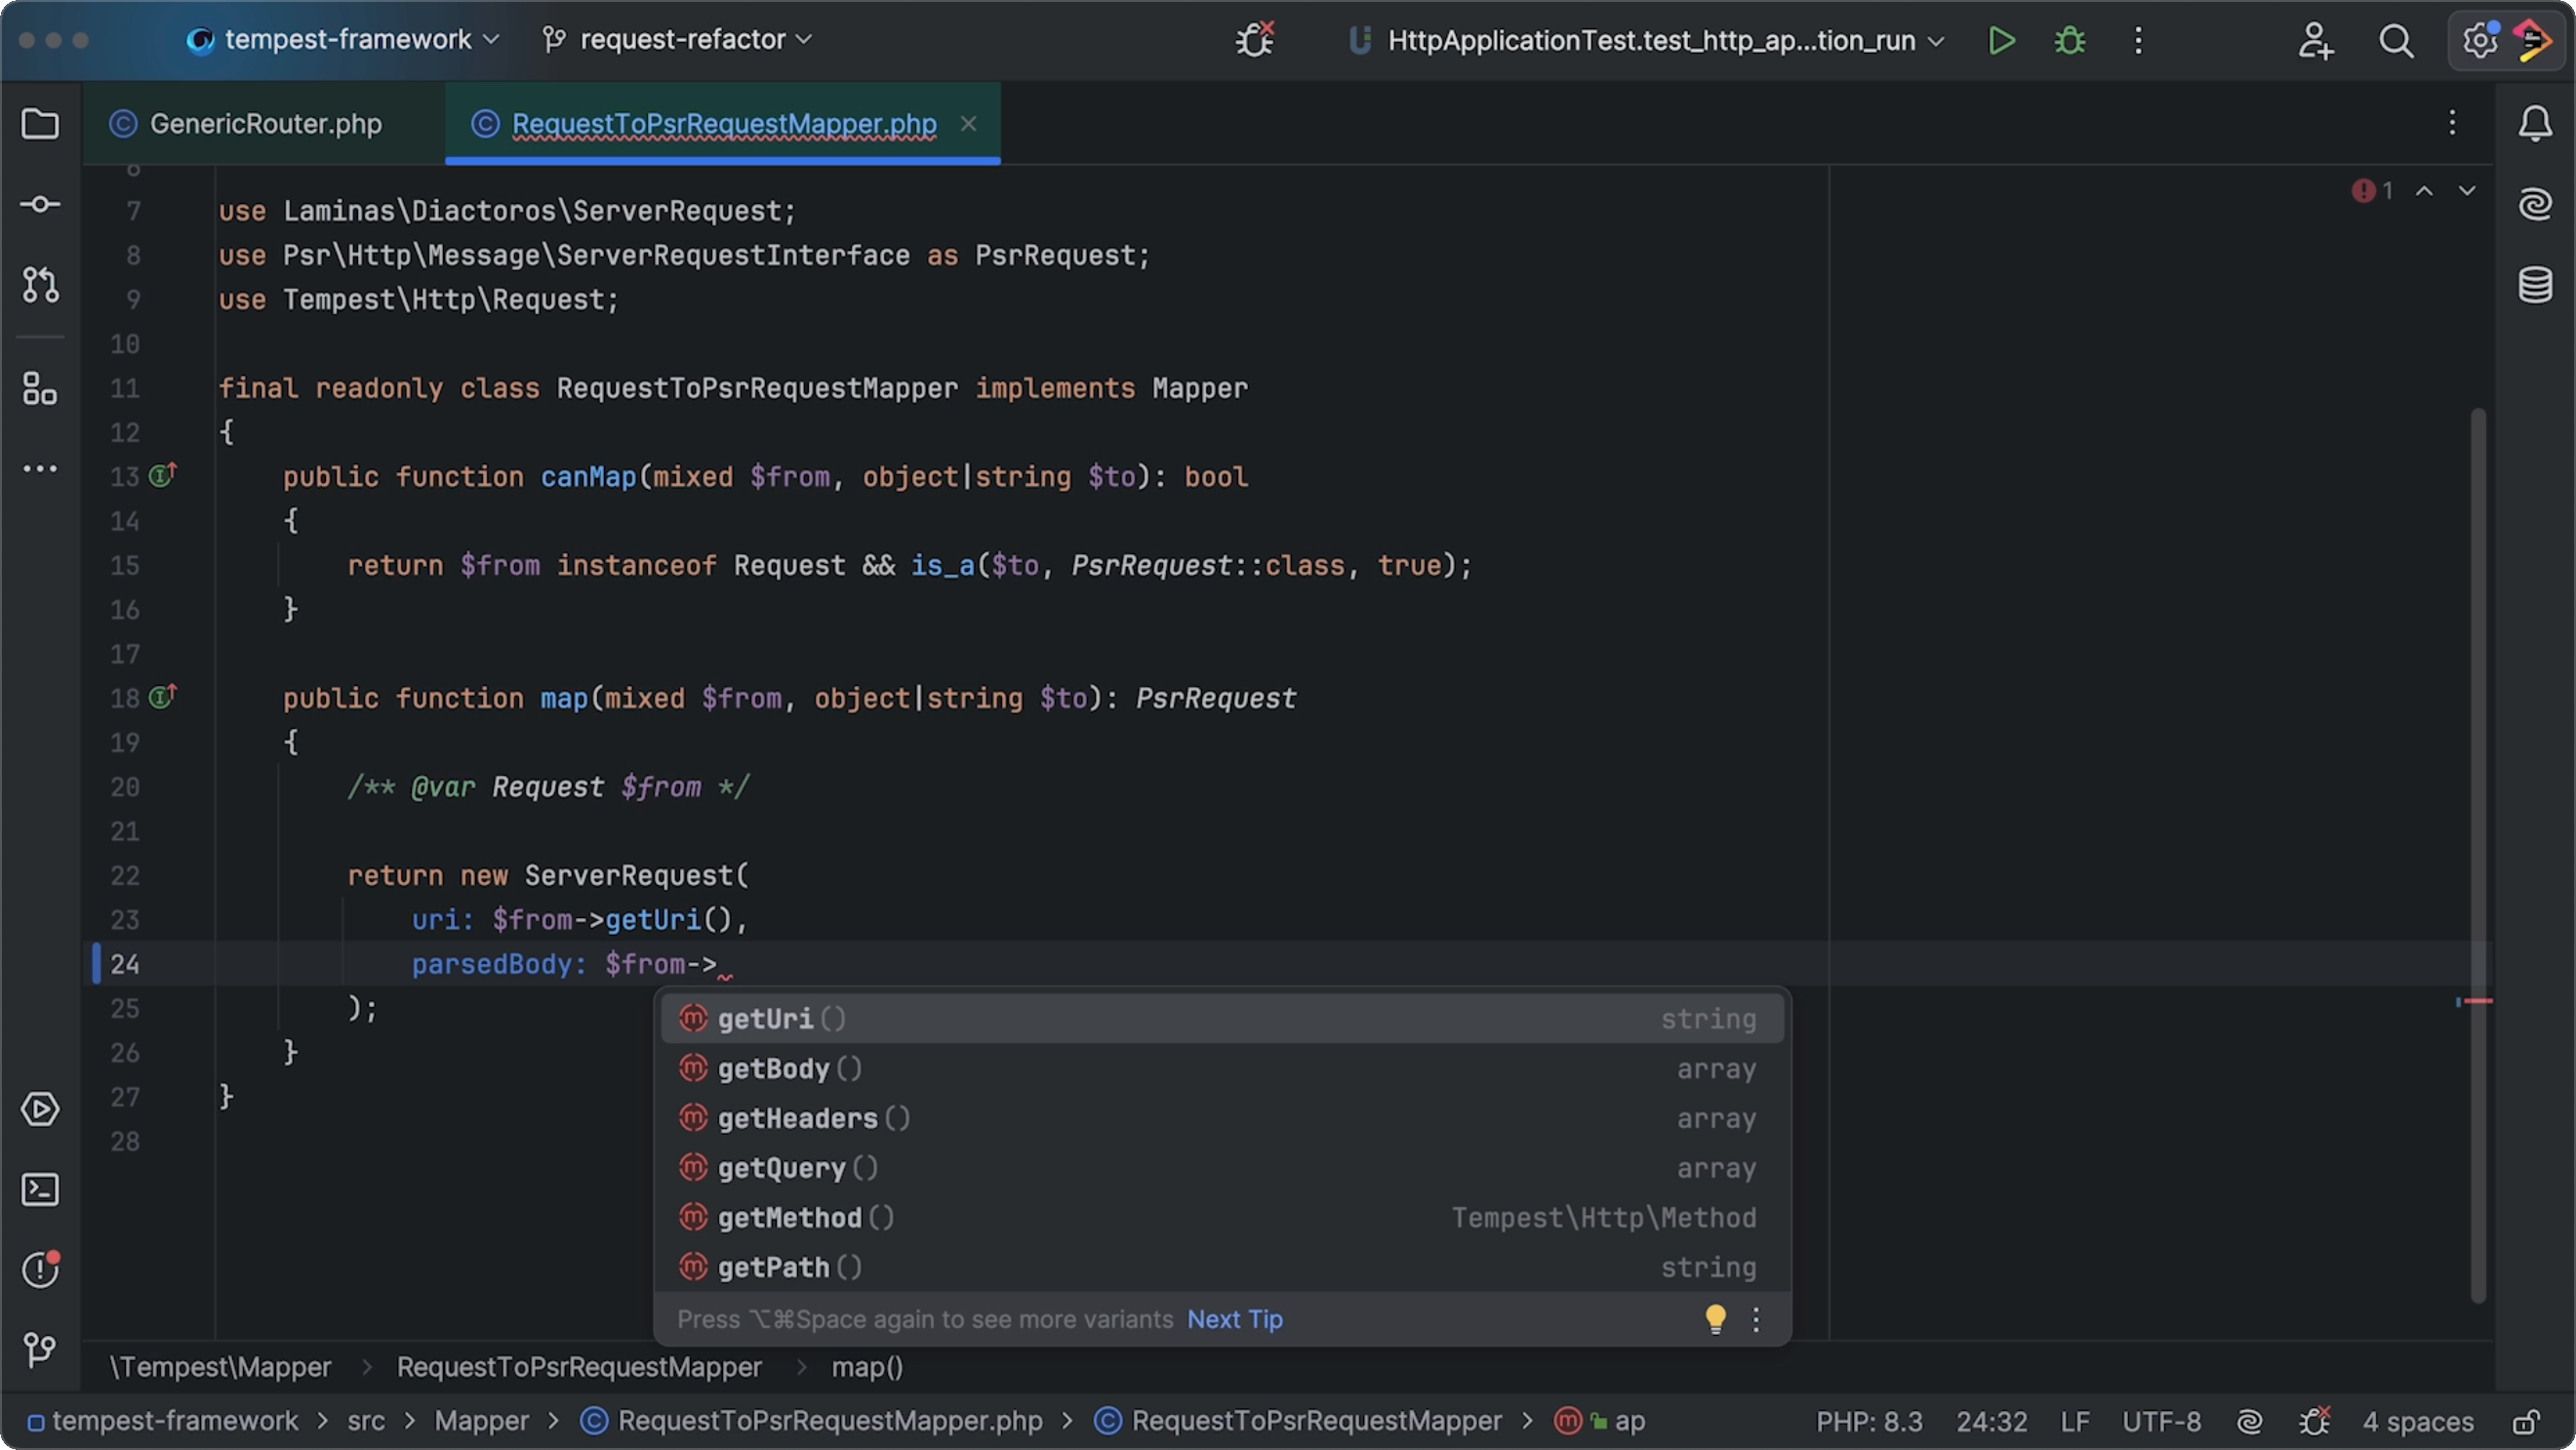Open the Terminal tool window icon
The width and height of the screenshot is (2576, 1450).
click(x=40, y=1189)
